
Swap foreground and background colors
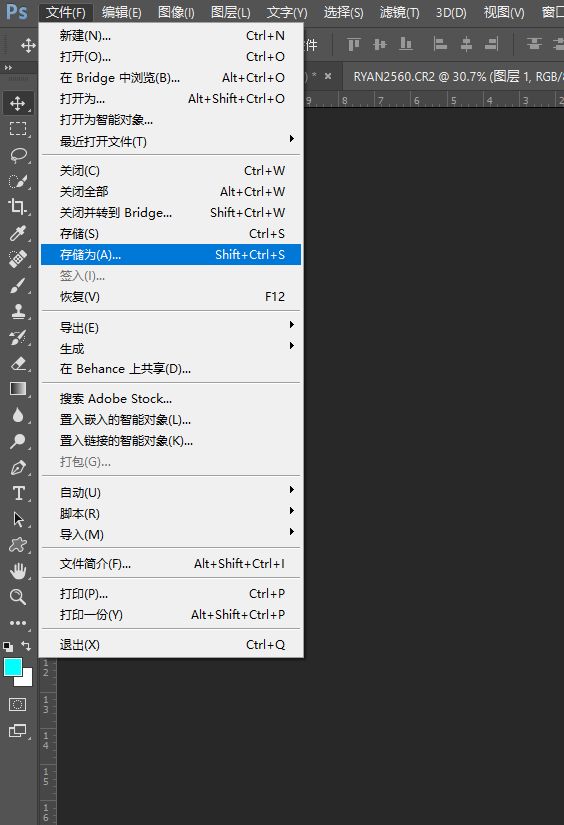point(26,646)
